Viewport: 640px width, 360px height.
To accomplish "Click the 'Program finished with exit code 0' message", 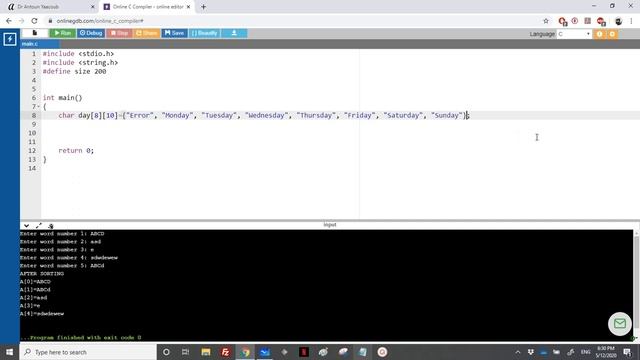I will tap(81, 338).
